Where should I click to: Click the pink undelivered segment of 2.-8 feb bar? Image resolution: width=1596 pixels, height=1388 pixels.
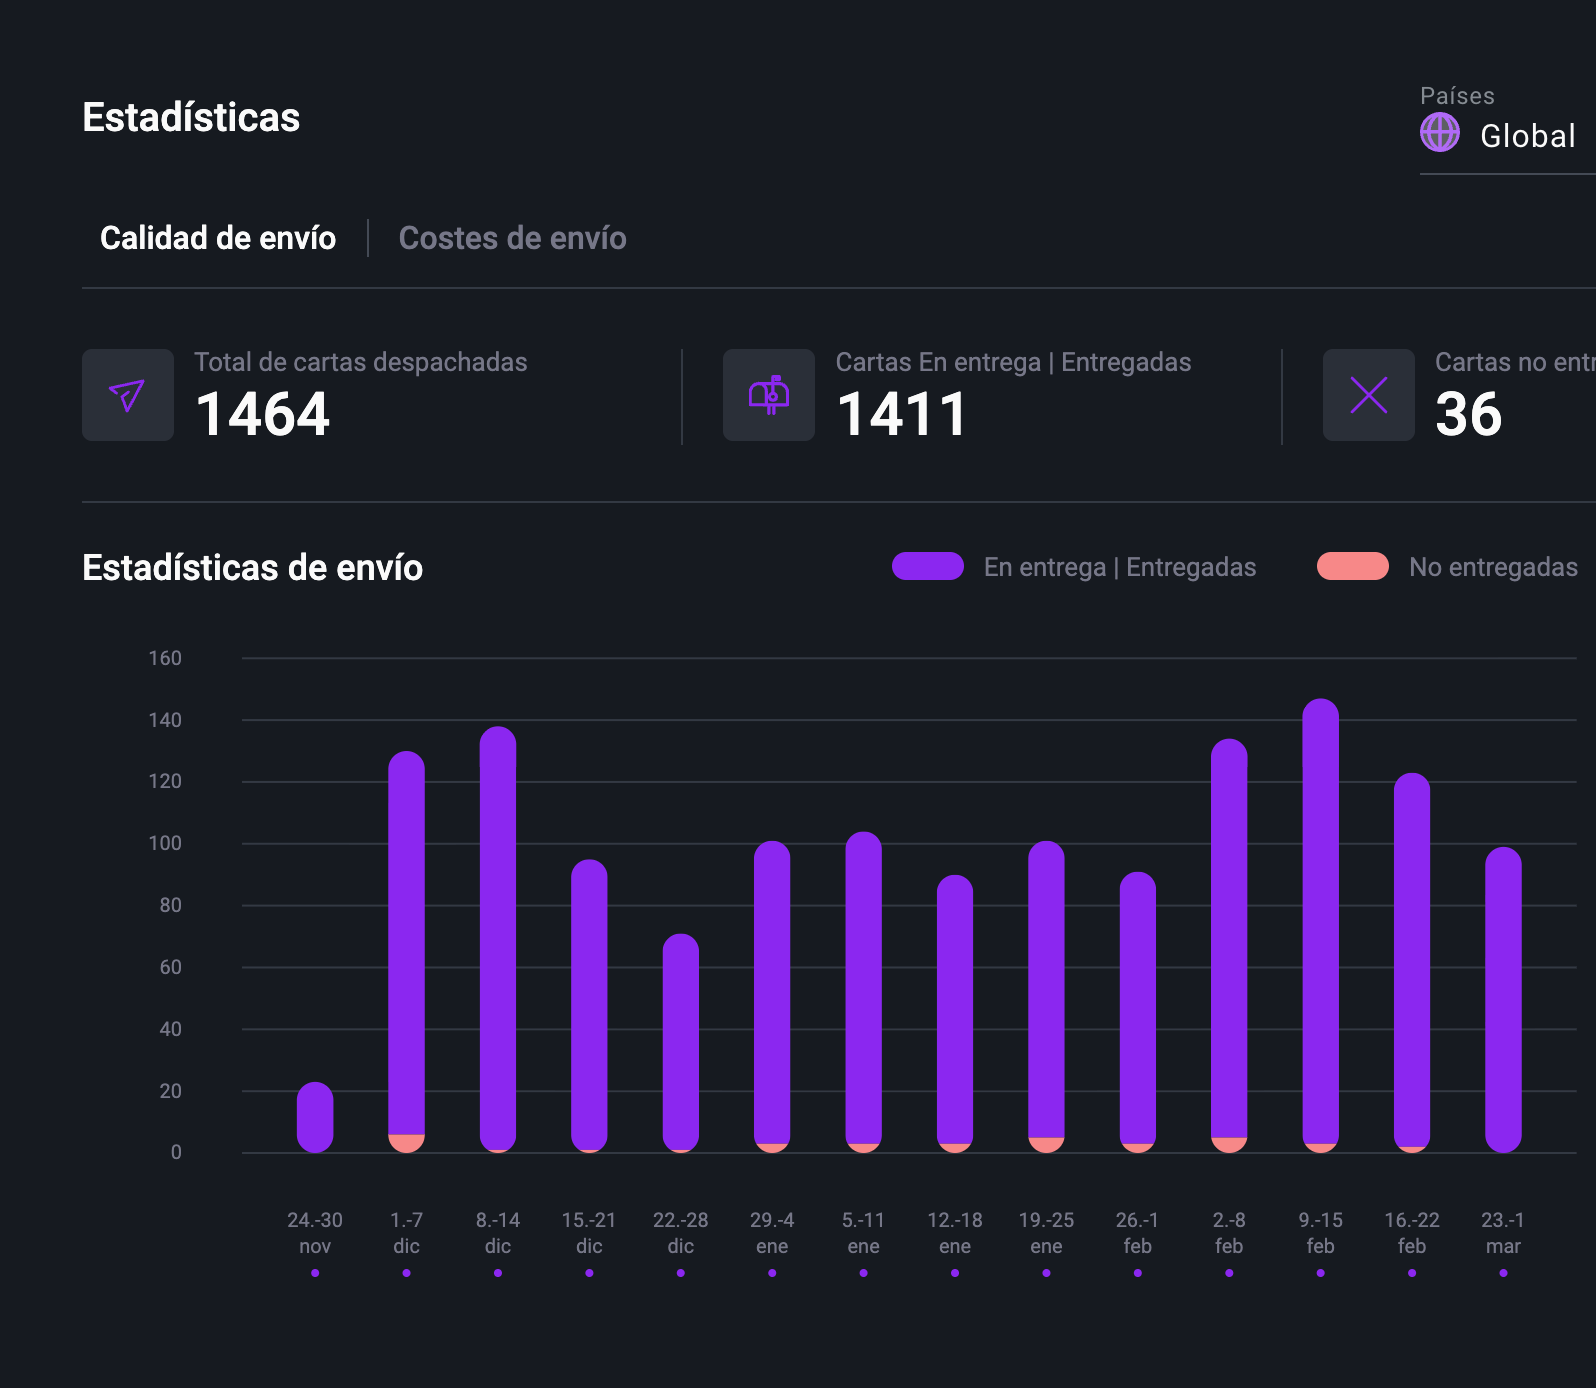click(x=1229, y=1145)
